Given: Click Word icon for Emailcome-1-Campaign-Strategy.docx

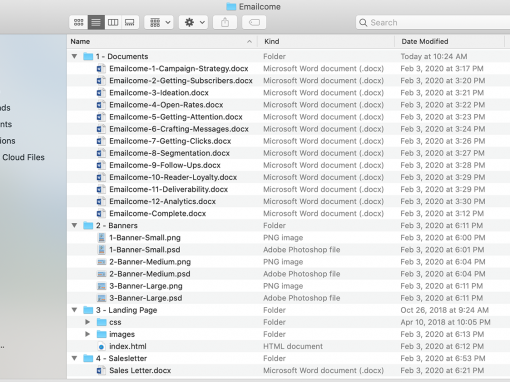Looking at the screenshot, I should click(100, 69).
